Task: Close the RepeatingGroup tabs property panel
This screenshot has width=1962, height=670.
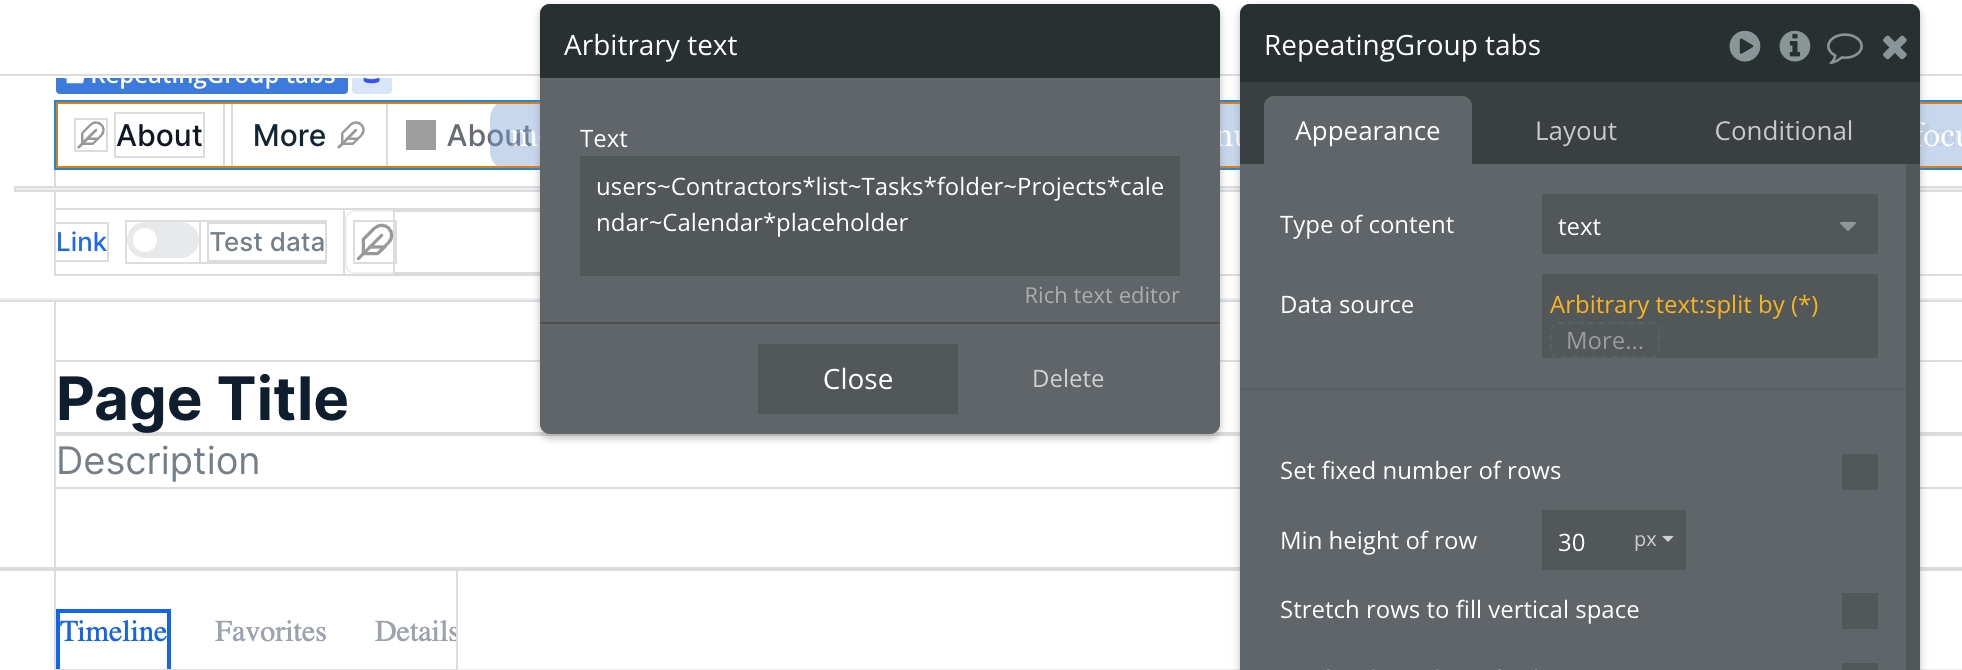Action: point(1894,47)
